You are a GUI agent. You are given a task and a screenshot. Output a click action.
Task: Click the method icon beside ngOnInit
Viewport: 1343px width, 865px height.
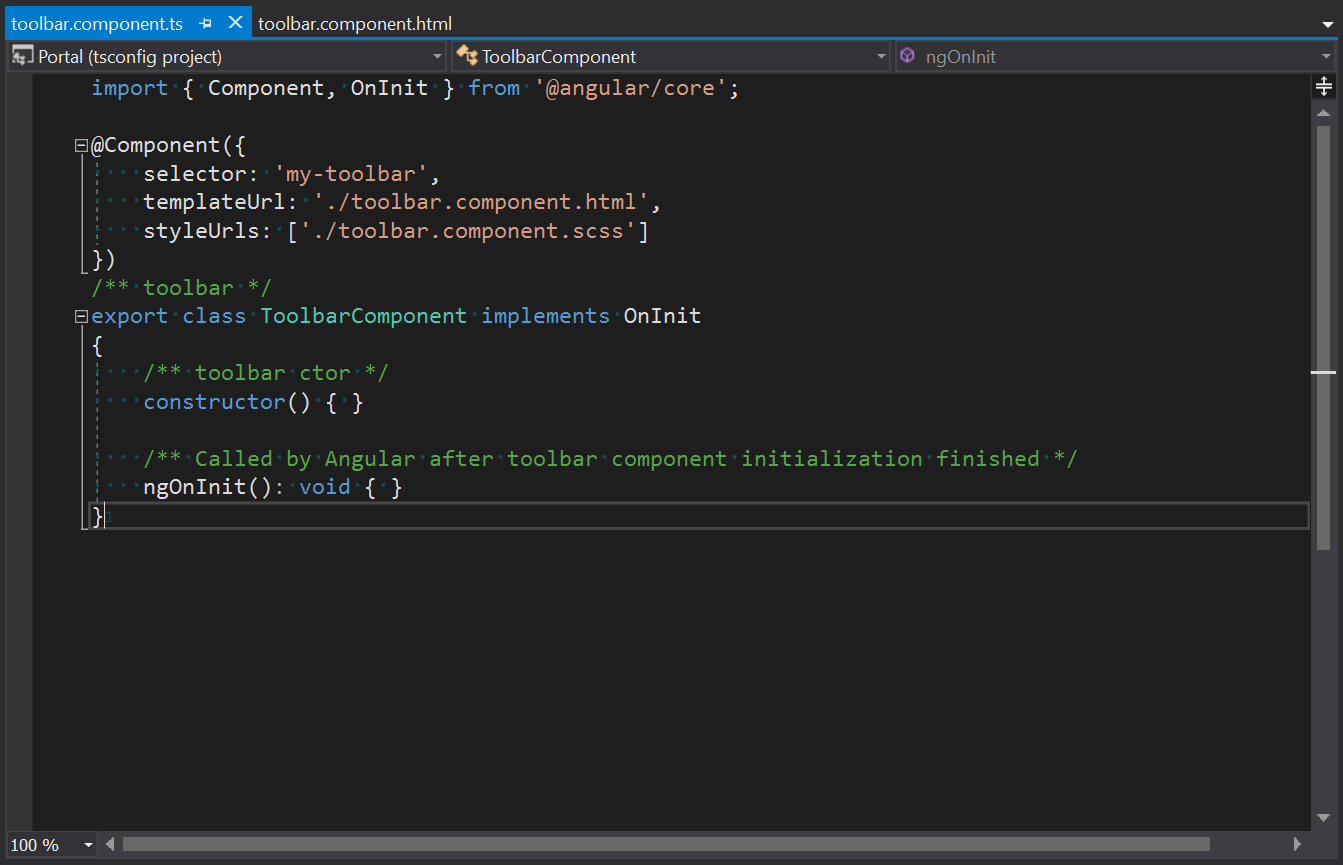[908, 56]
